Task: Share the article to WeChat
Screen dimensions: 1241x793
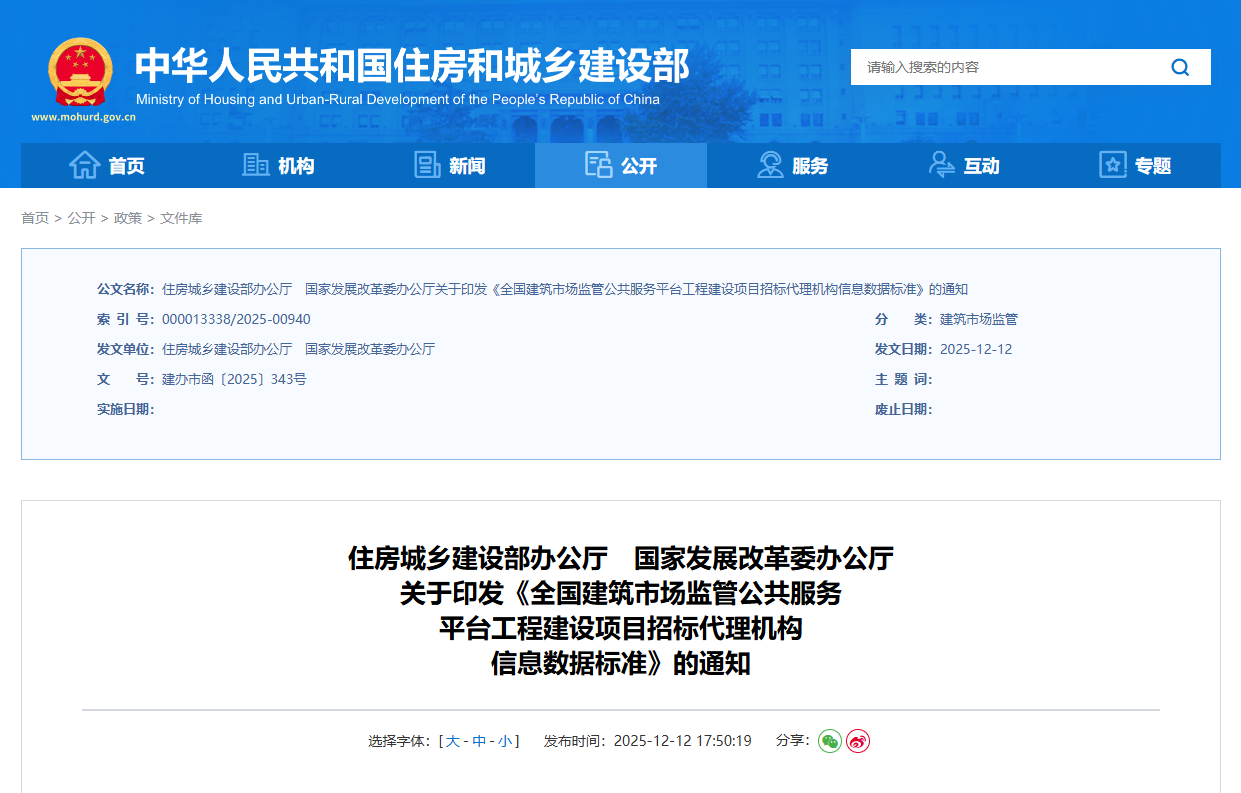Action: click(828, 741)
